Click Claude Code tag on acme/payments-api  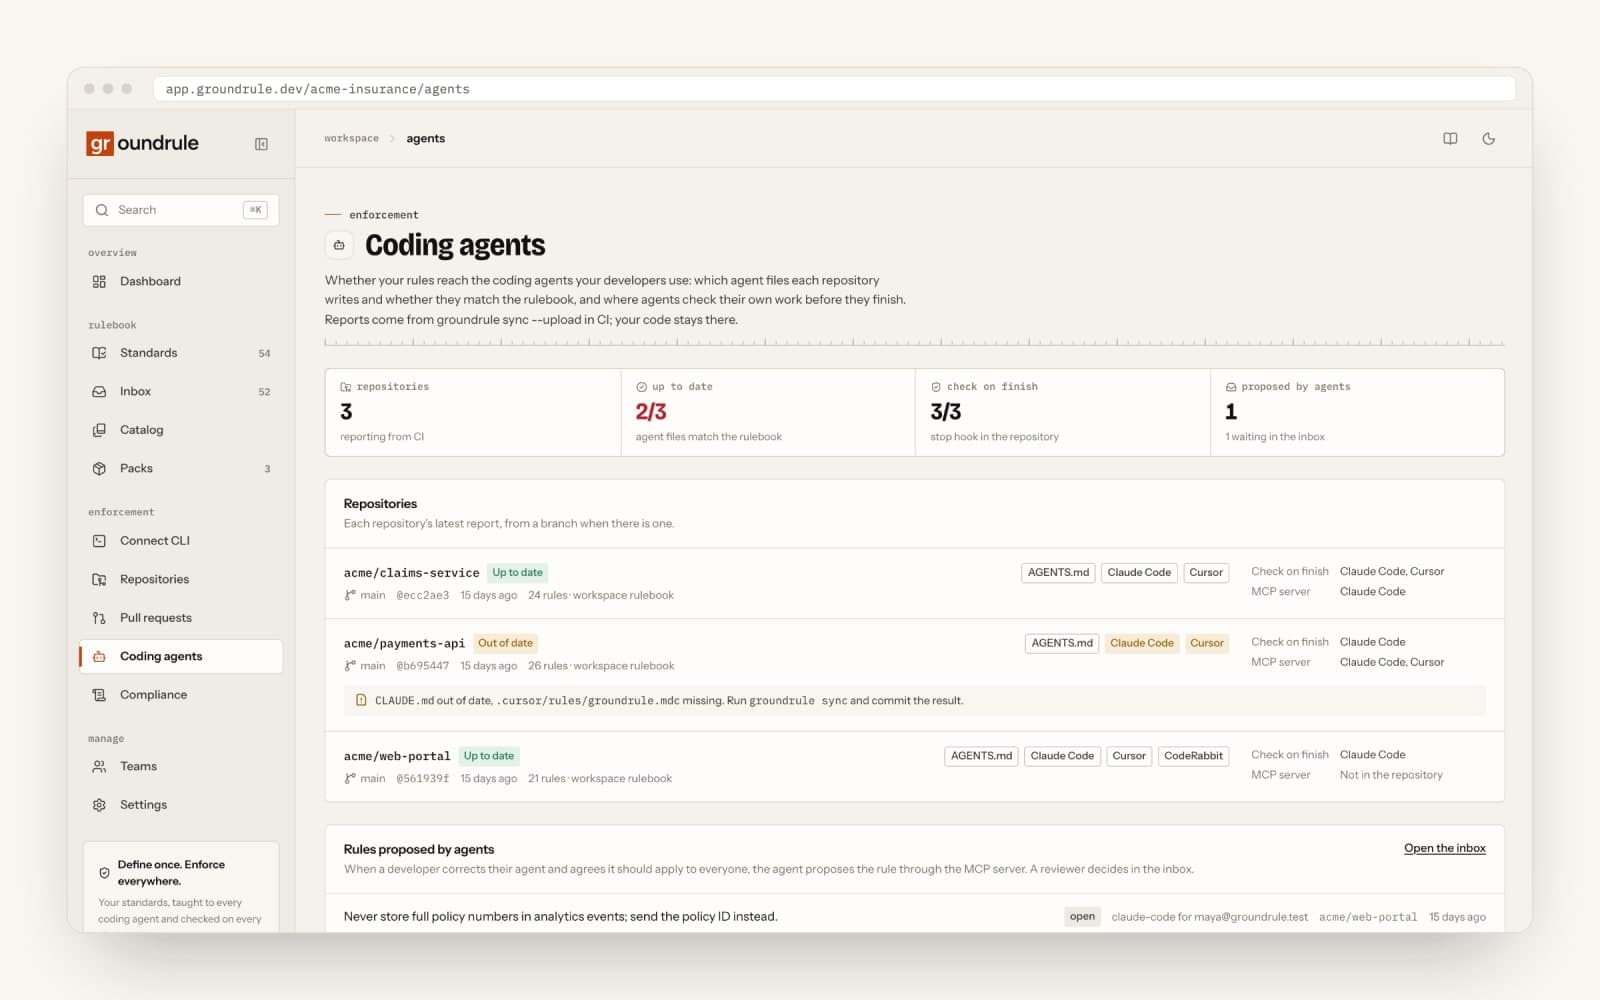[x=1141, y=643]
